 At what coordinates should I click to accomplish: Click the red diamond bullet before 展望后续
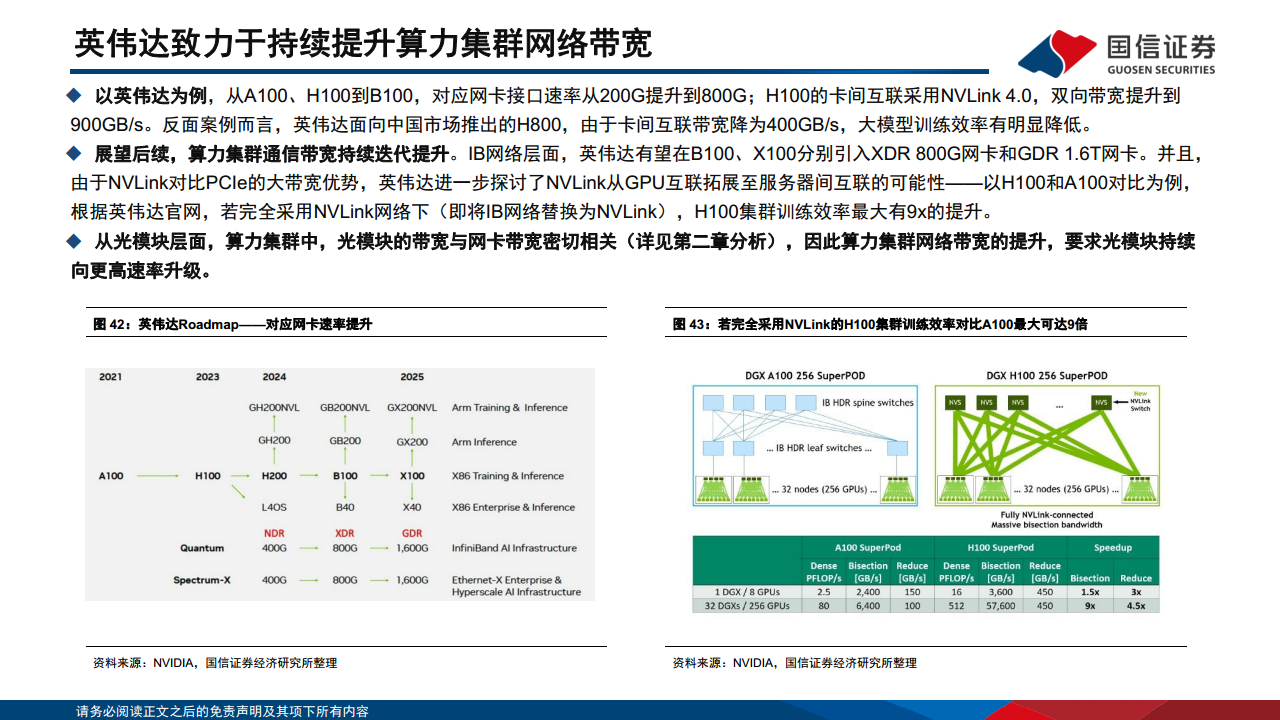72,153
